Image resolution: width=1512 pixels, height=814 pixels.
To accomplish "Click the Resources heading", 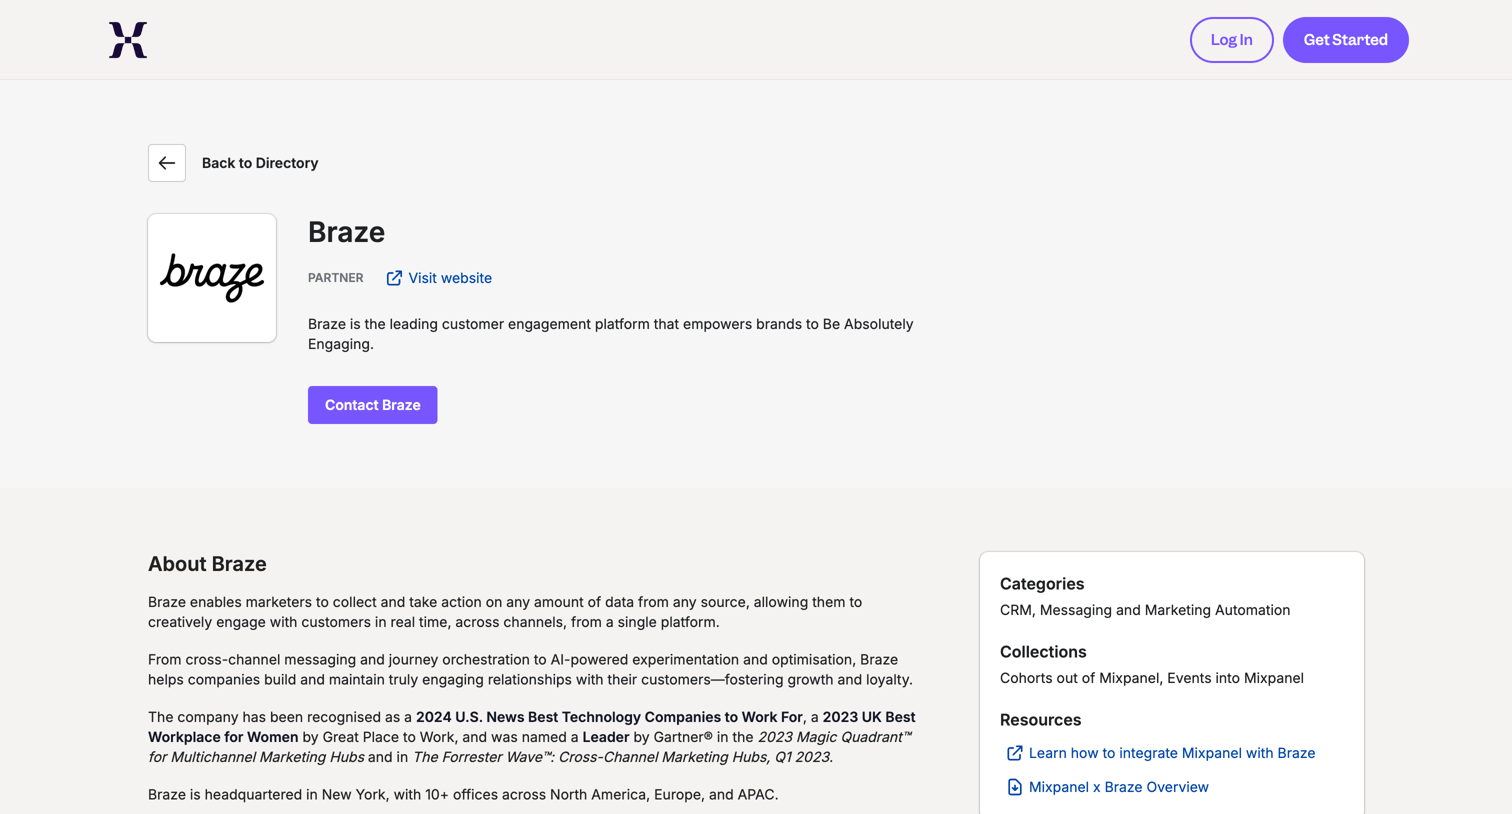I will click(1040, 720).
